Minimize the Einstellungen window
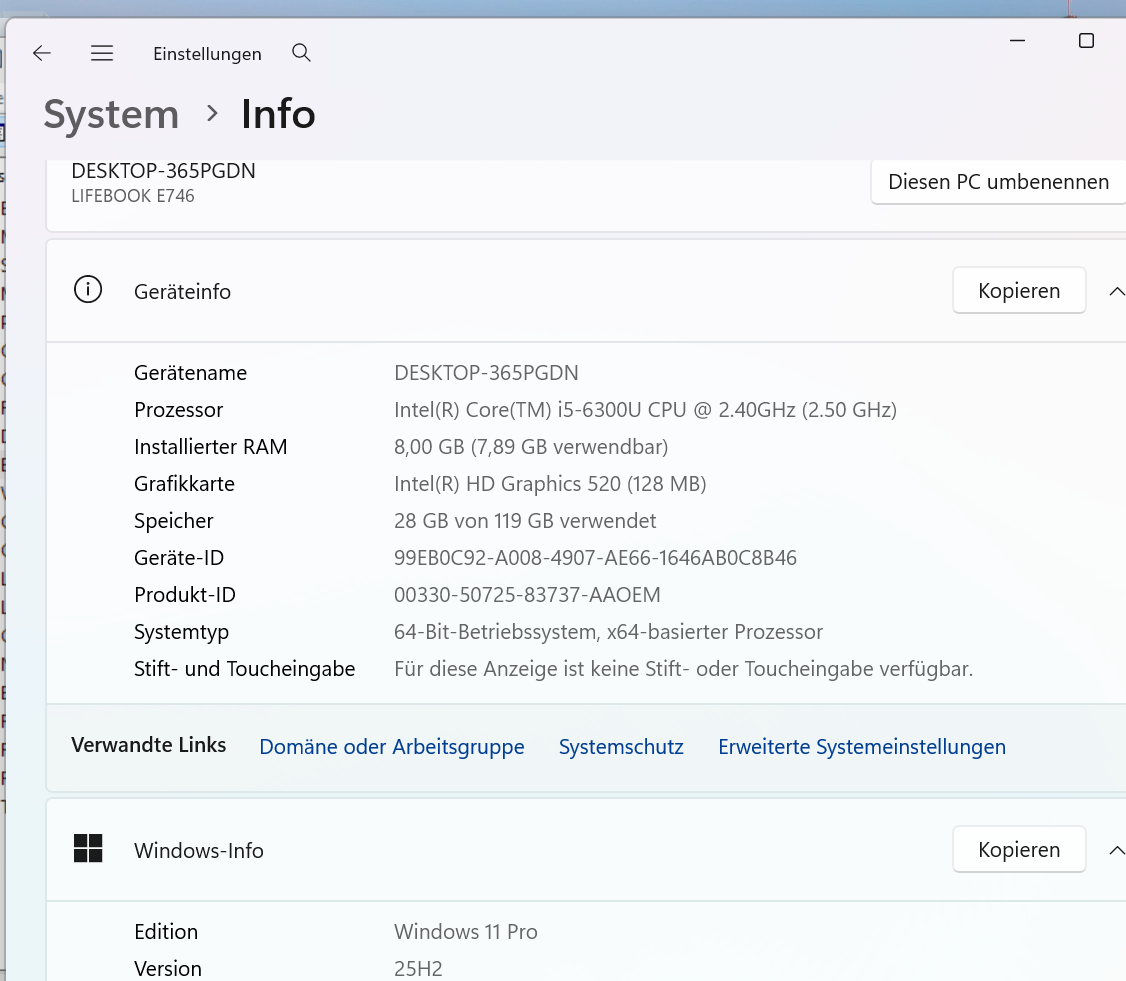This screenshot has width=1126, height=981. 1018,41
